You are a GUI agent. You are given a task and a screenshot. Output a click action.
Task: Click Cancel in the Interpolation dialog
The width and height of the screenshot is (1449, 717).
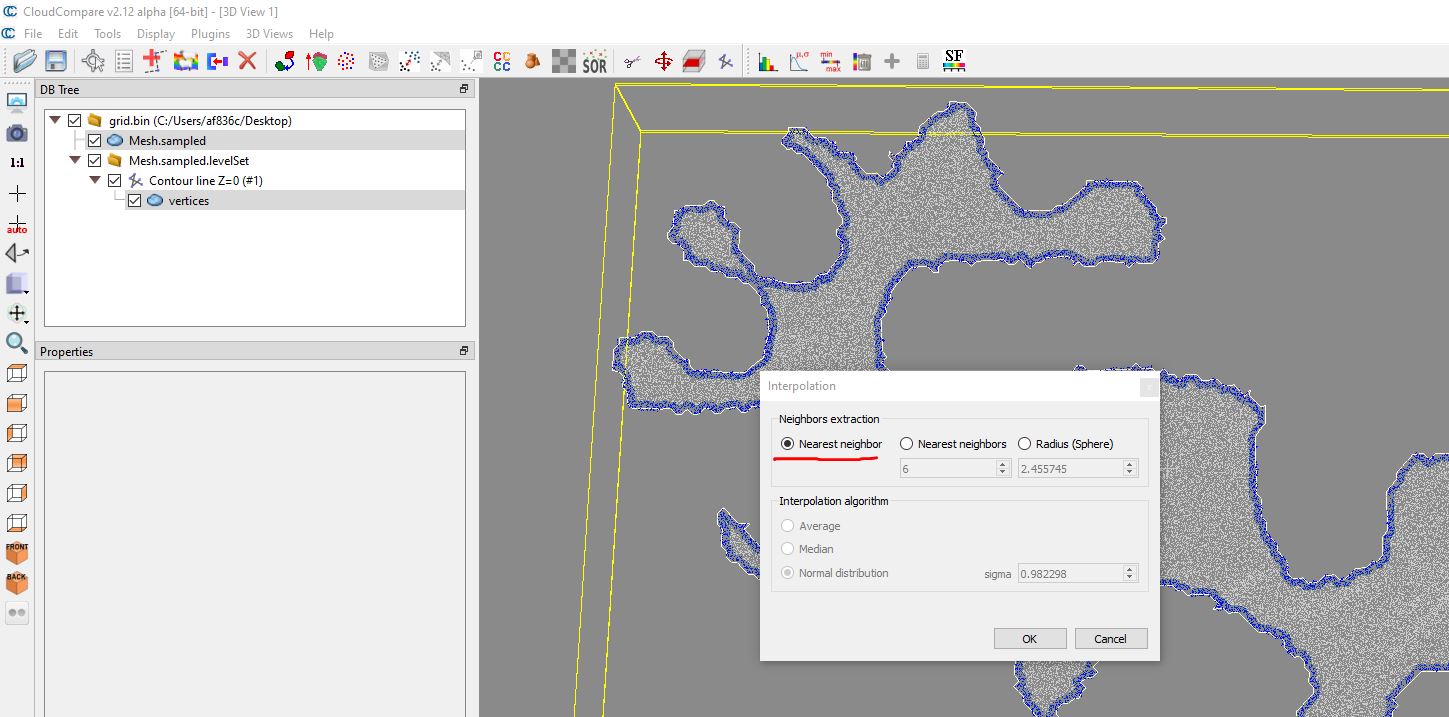coord(1110,639)
